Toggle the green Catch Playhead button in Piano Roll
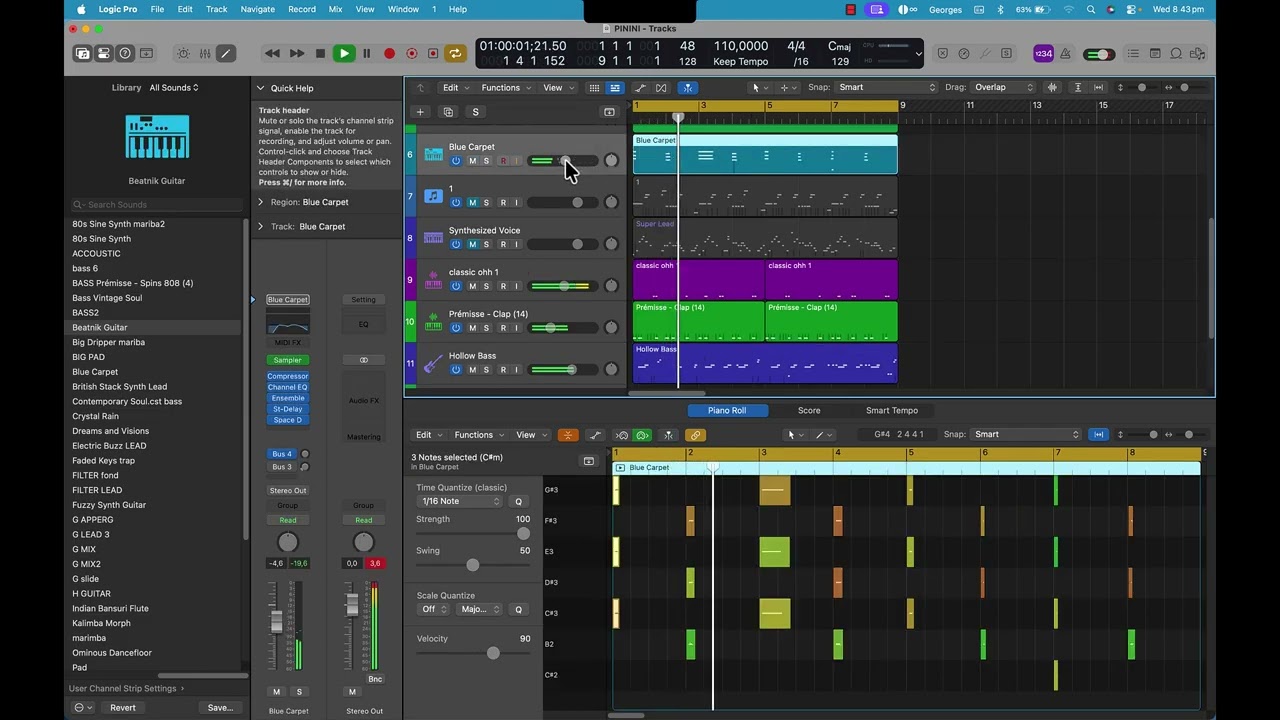The image size is (1280, 720). coord(642,435)
